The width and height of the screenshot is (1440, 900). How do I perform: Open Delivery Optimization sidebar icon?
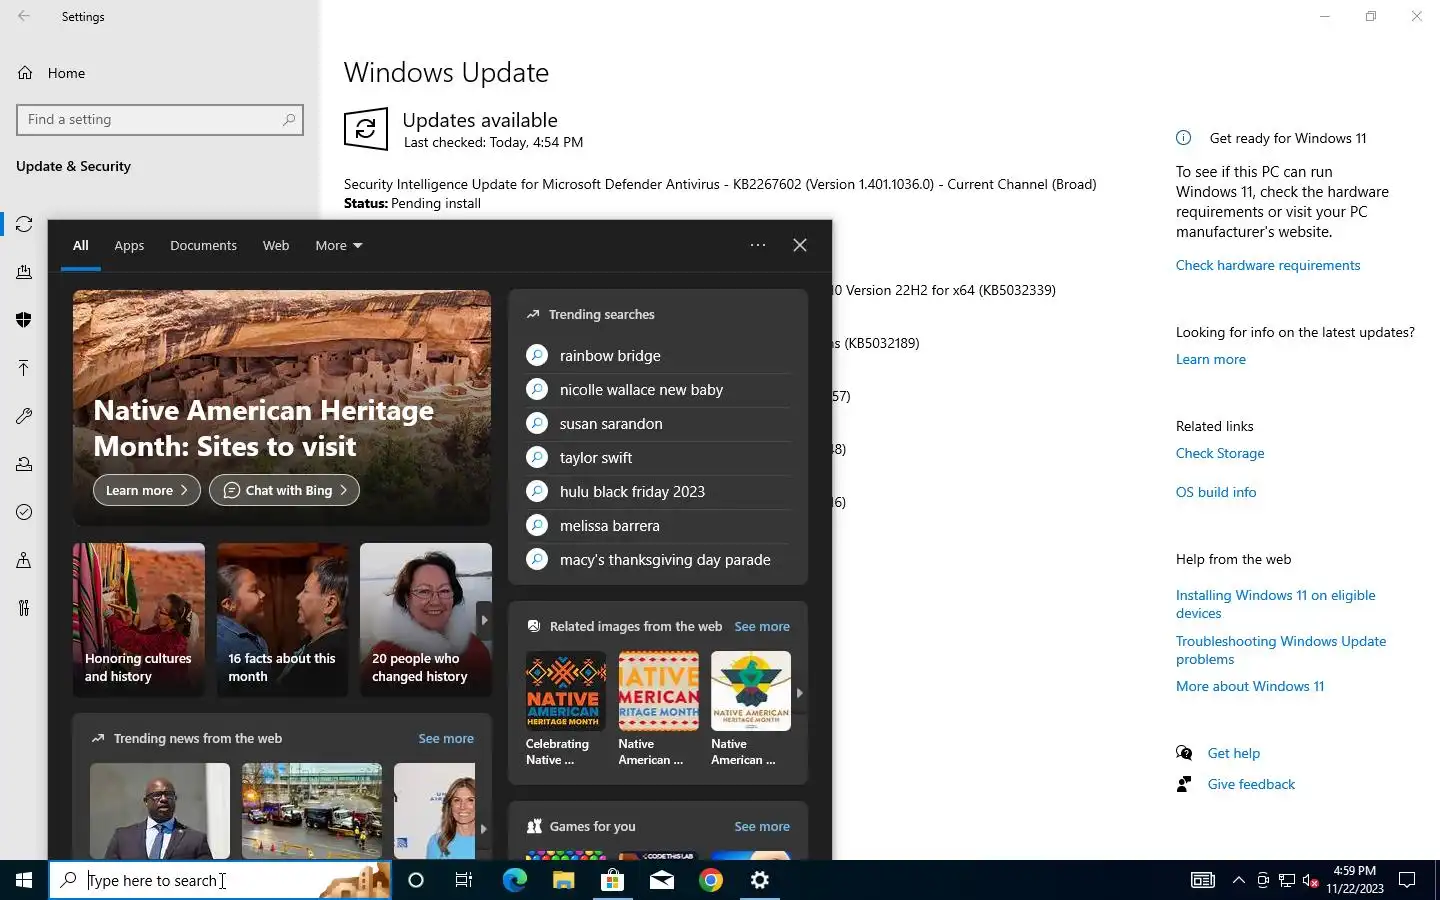point(24,272)
